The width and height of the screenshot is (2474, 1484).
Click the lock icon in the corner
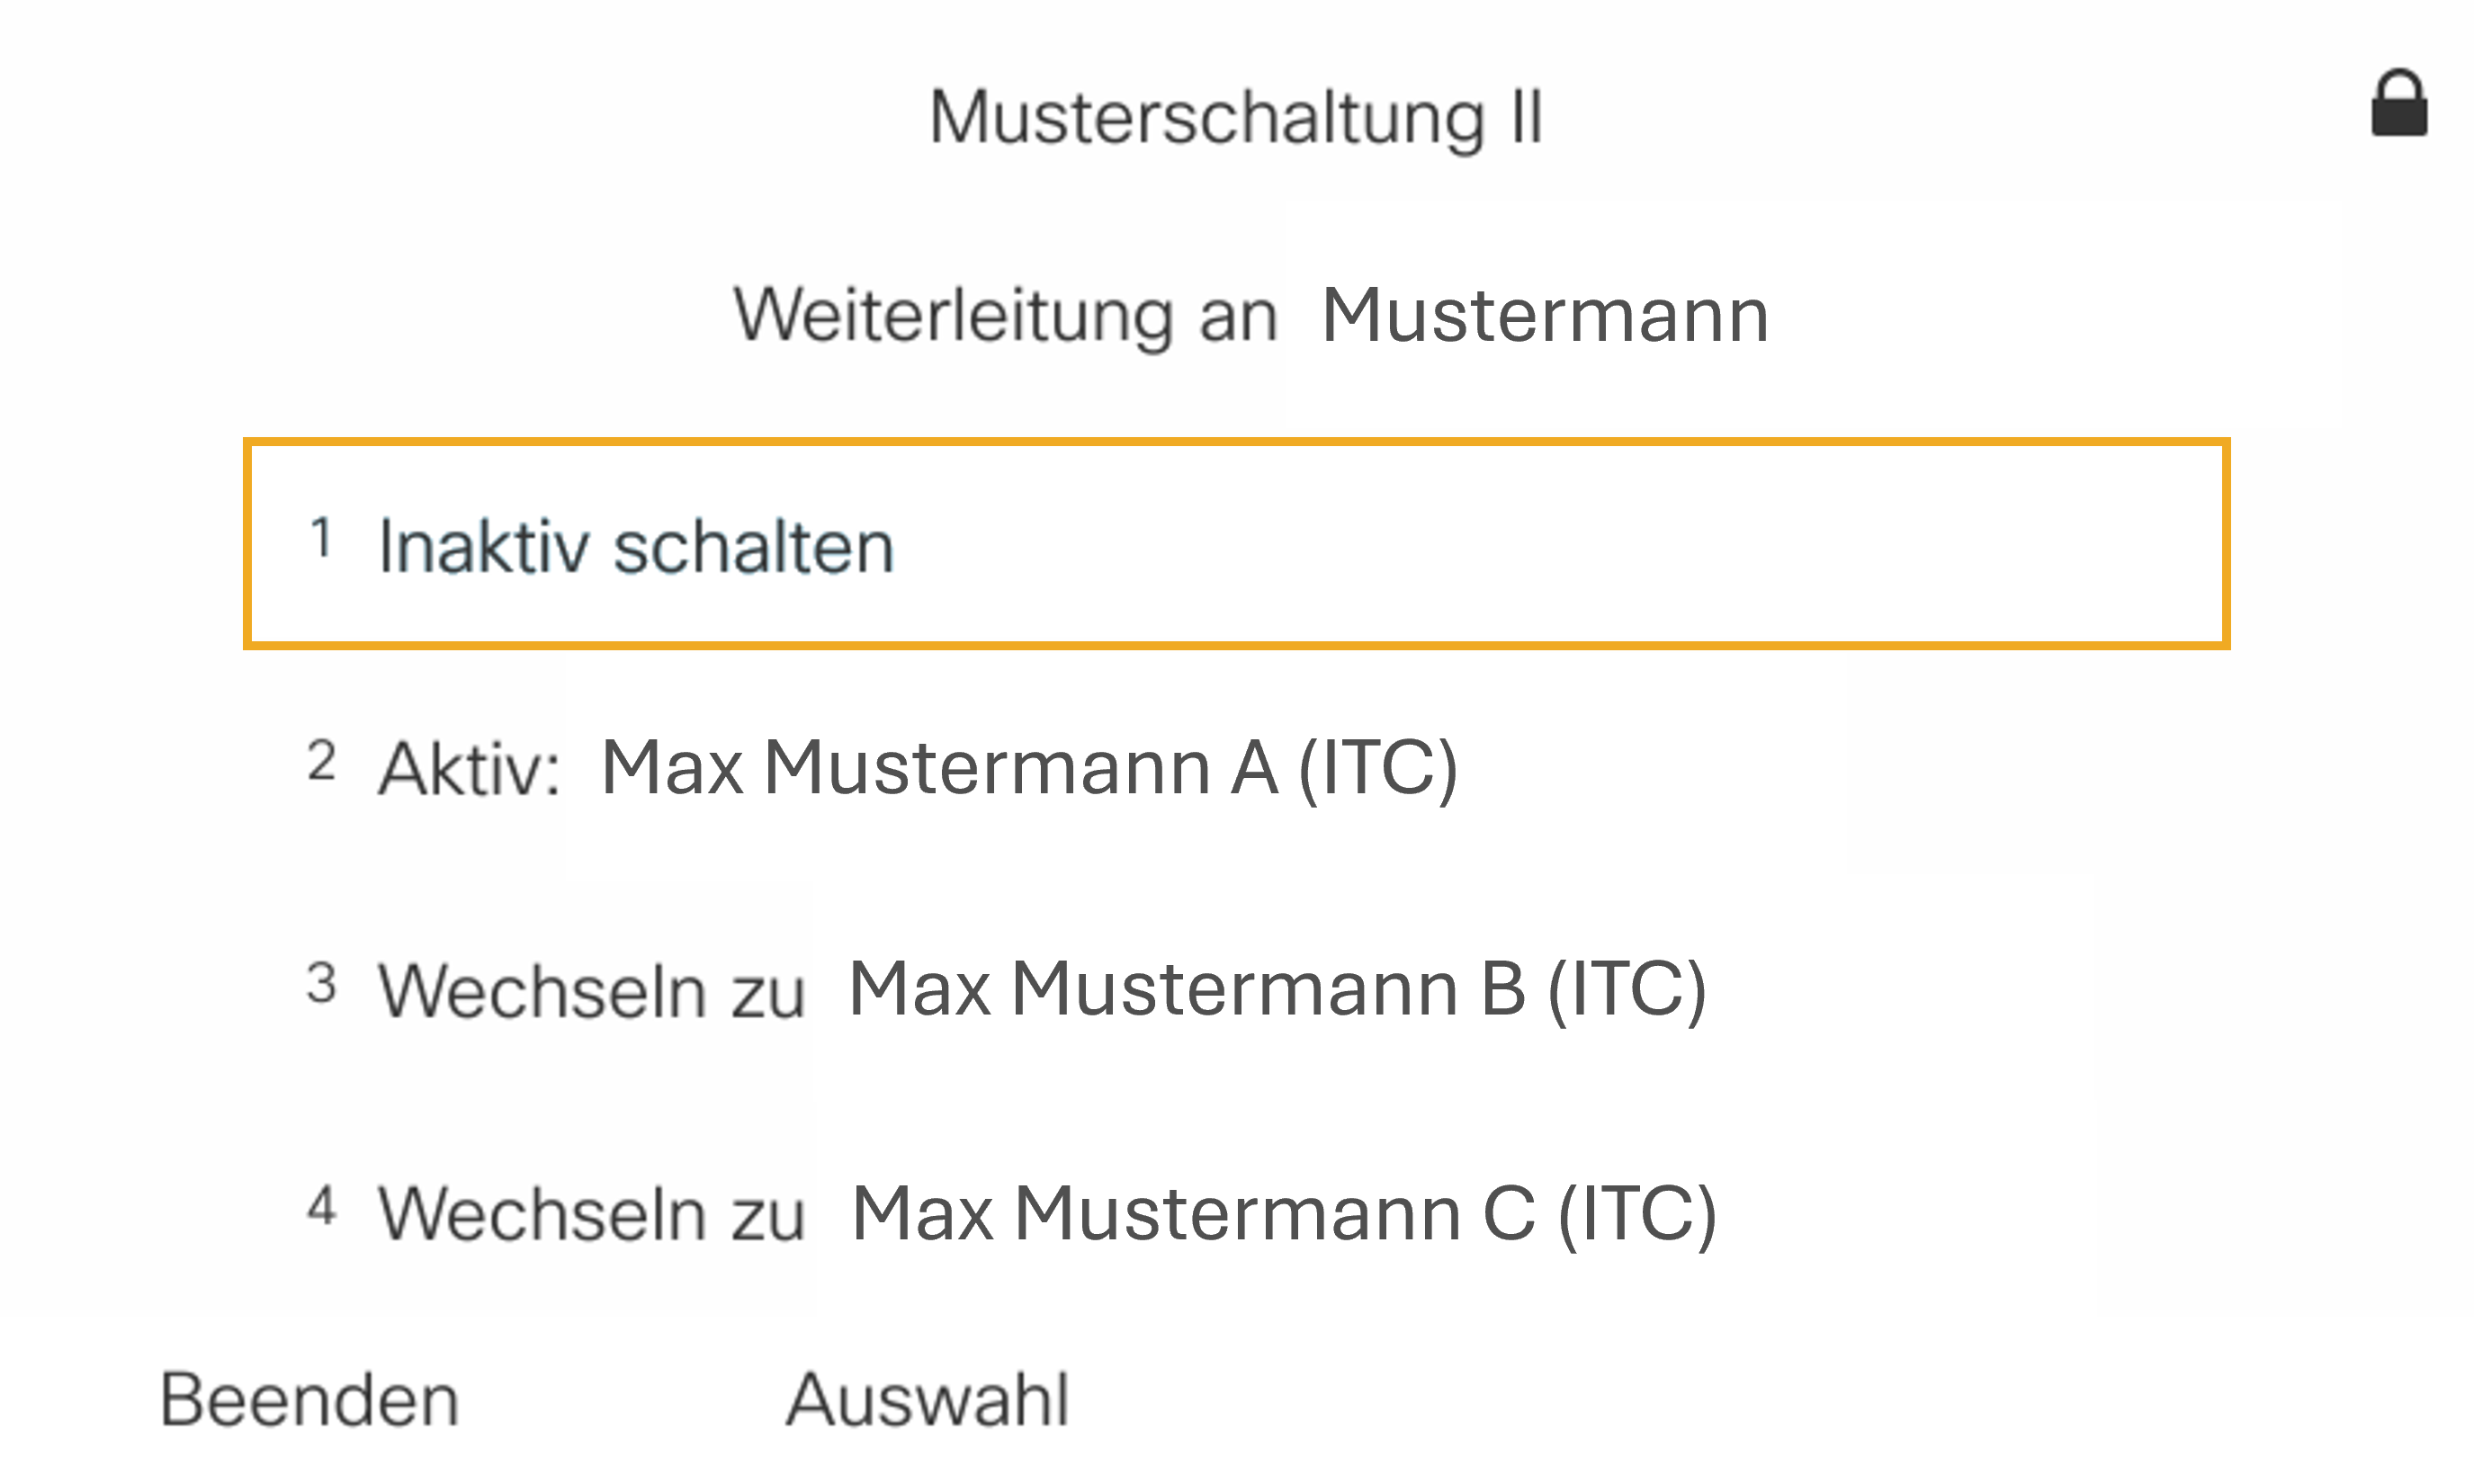pyautogui.click(x=2398, y=104)
